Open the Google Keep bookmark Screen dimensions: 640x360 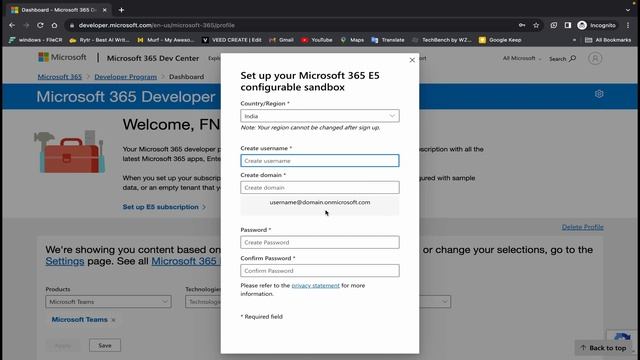[x=500, y=40]
